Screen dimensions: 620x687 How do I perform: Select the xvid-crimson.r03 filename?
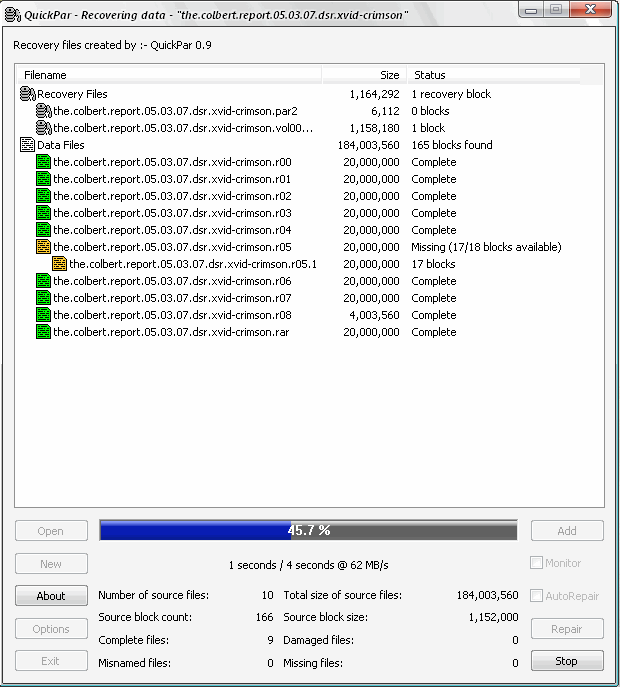click(172, 213)
